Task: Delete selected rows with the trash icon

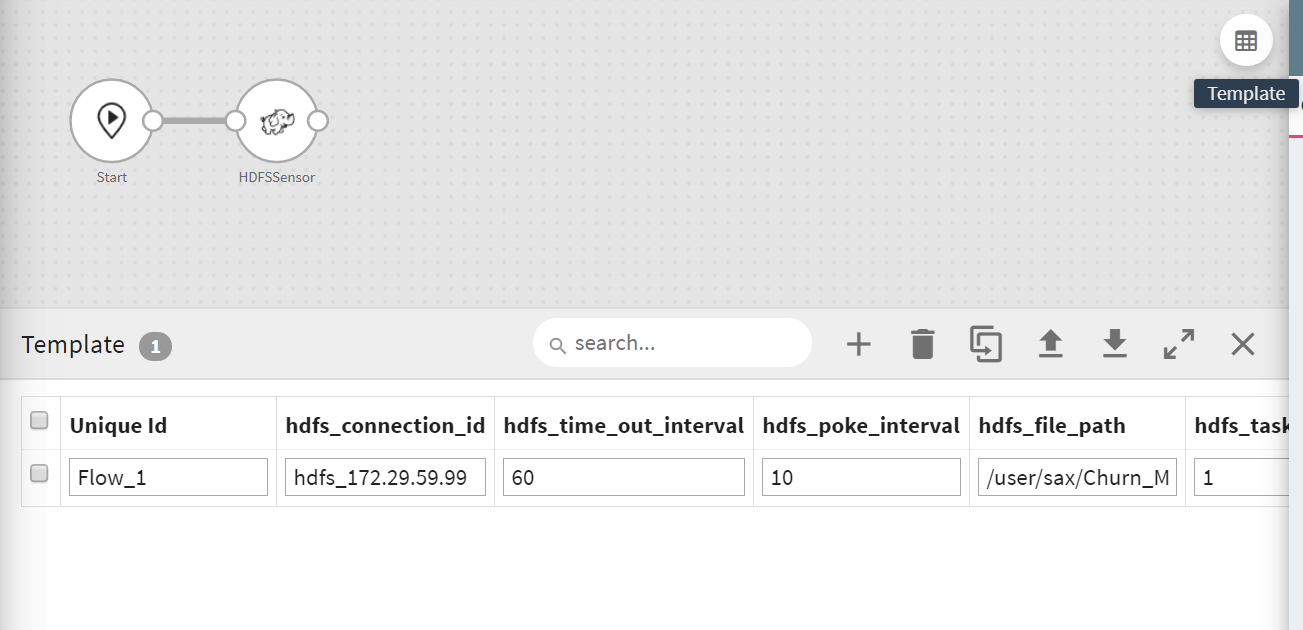Action: [922, 345]
